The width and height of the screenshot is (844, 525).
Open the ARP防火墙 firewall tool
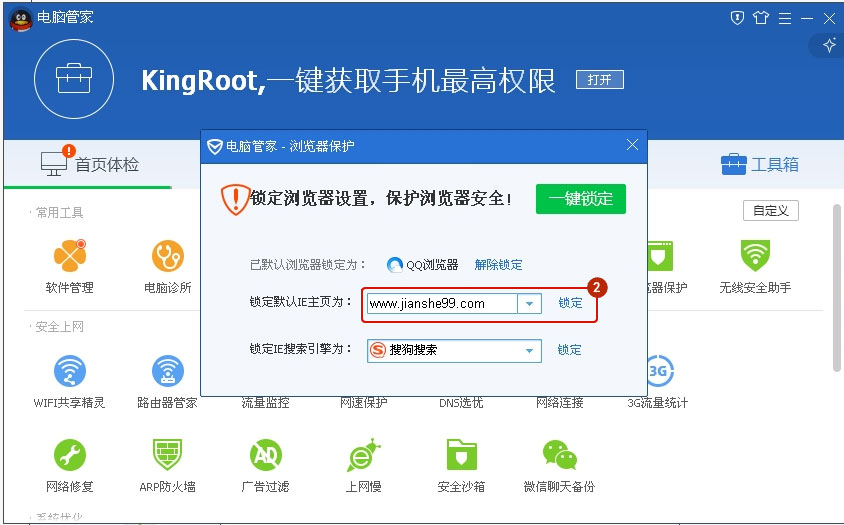(x=167, y=456)
